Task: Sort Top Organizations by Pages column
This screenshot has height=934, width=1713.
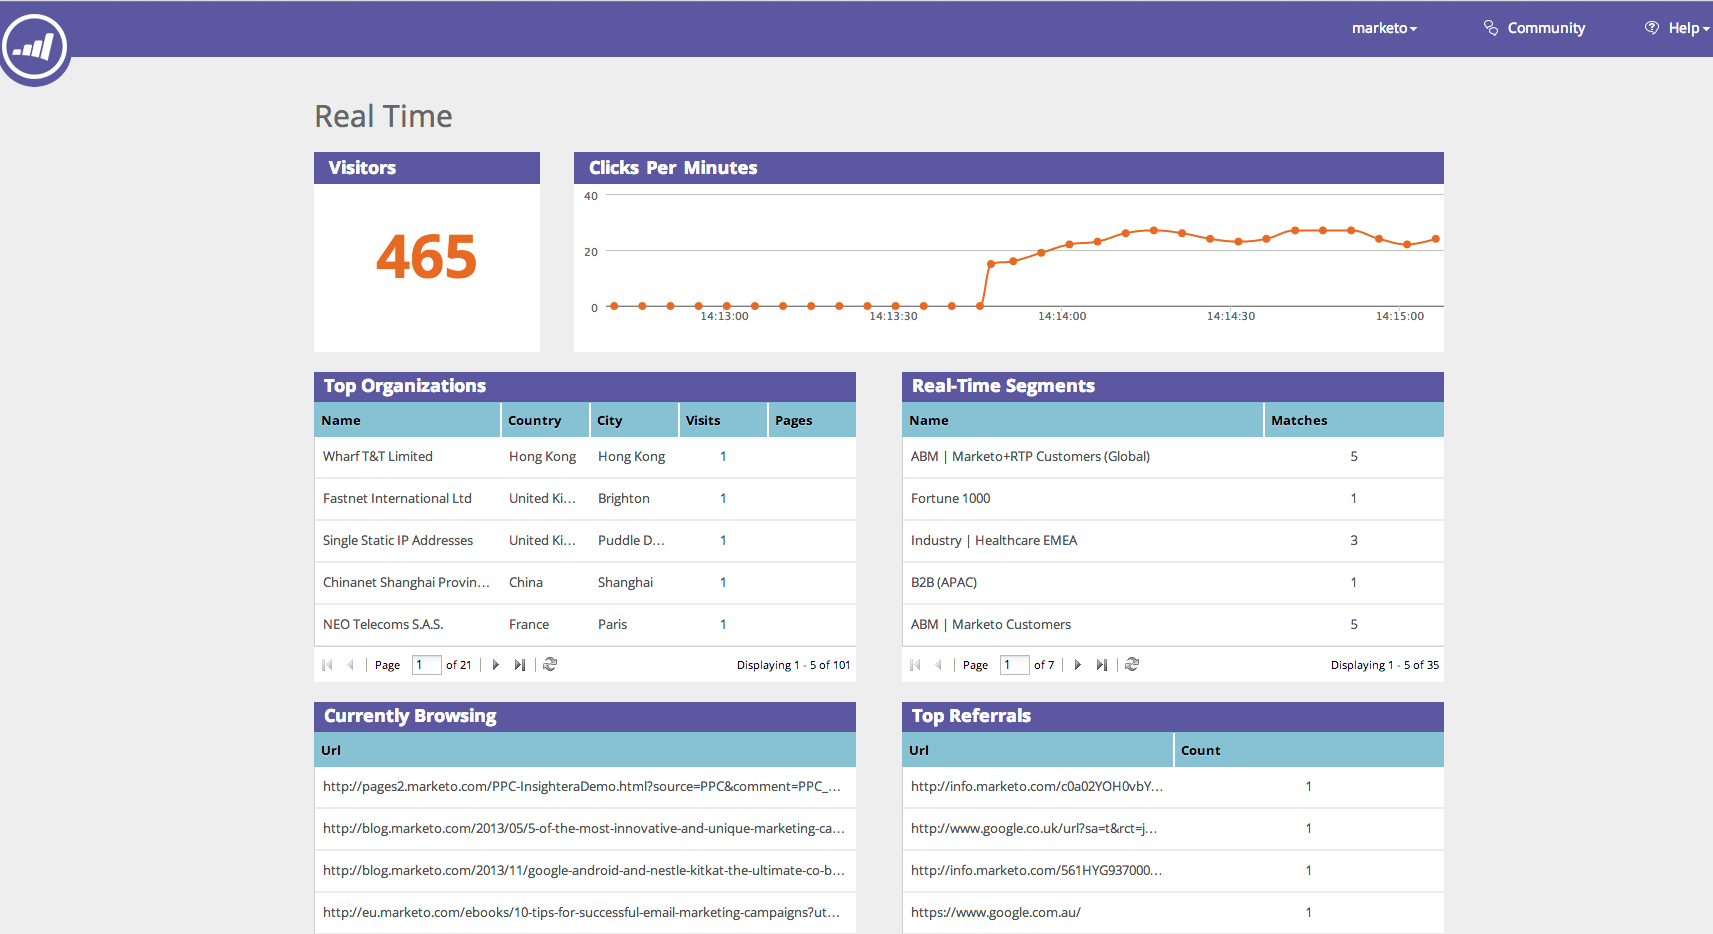Action: pos(812,420)
